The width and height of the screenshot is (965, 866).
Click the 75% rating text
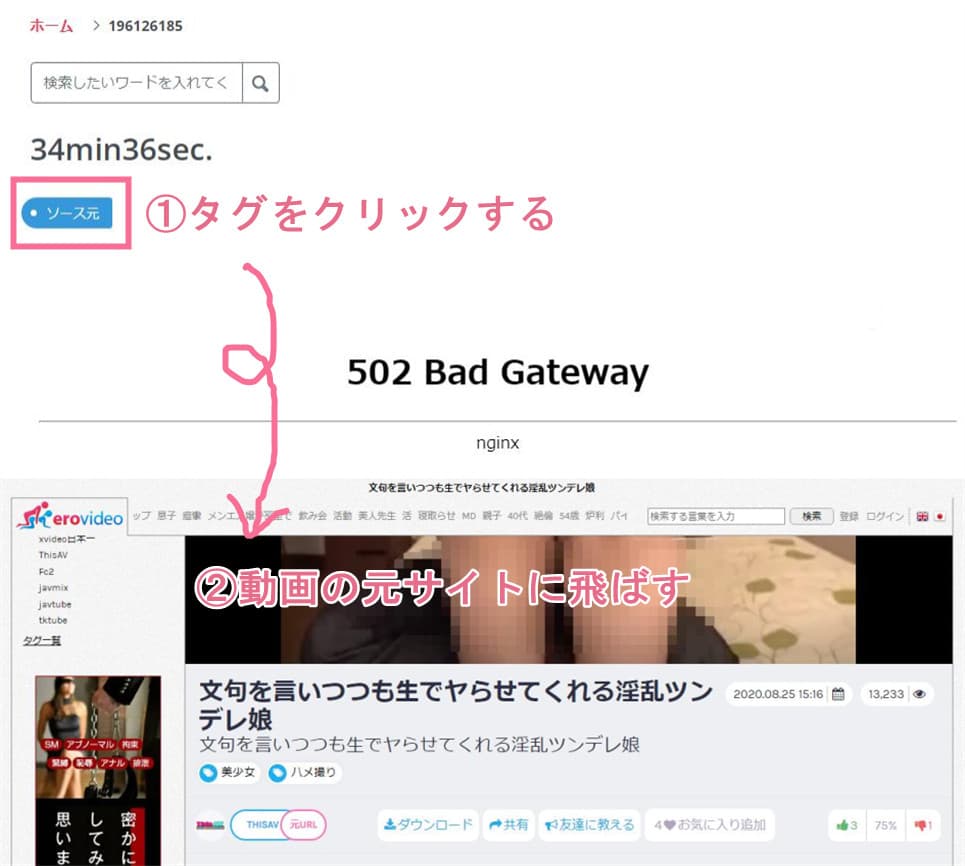[886, 825]
